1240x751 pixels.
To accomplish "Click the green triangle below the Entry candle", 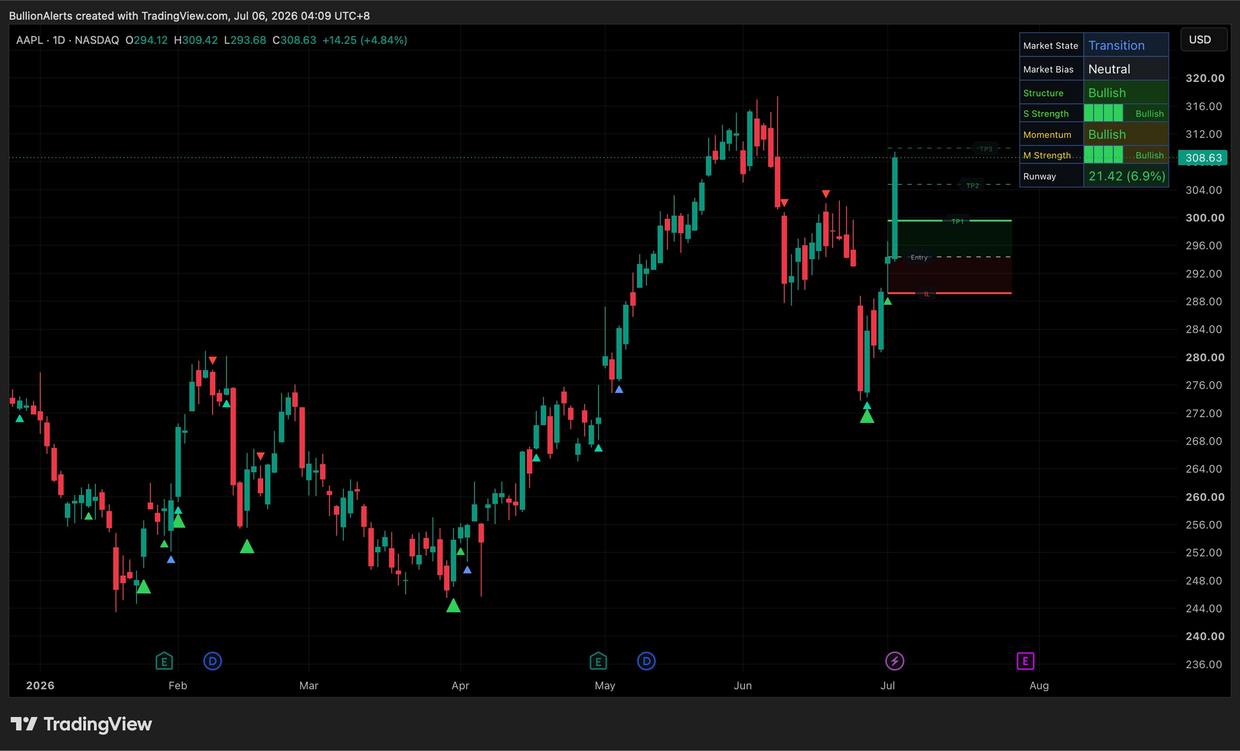I will 887,300.
